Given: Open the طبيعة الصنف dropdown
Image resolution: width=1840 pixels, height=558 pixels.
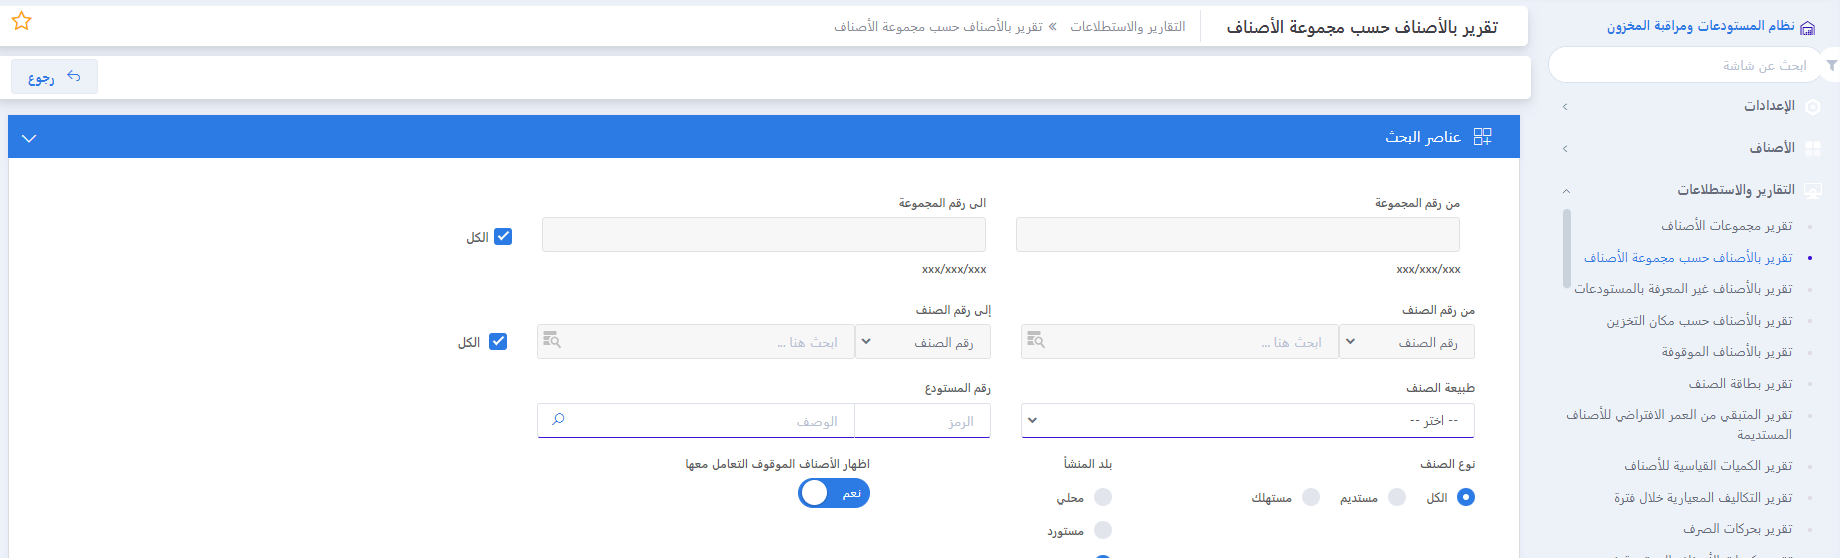Looking at the screenshot, I should (x=1248, y=421).
